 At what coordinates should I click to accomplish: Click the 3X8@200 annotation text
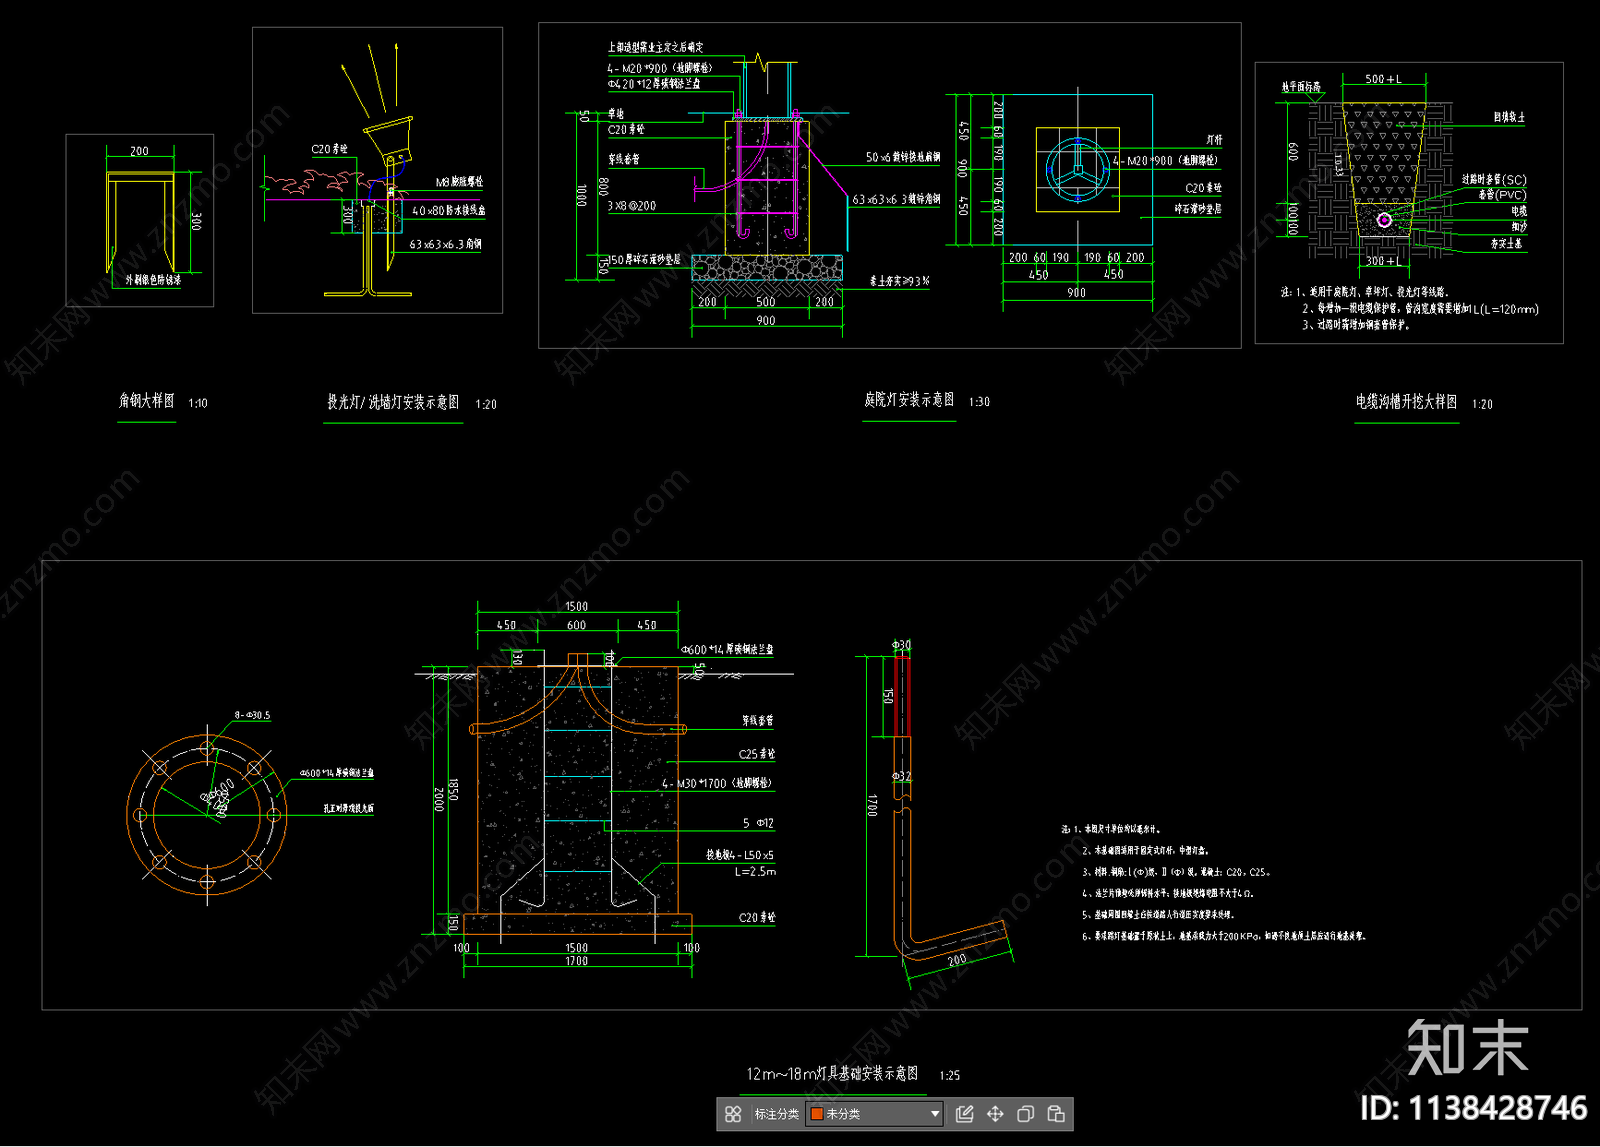point(632,206)
